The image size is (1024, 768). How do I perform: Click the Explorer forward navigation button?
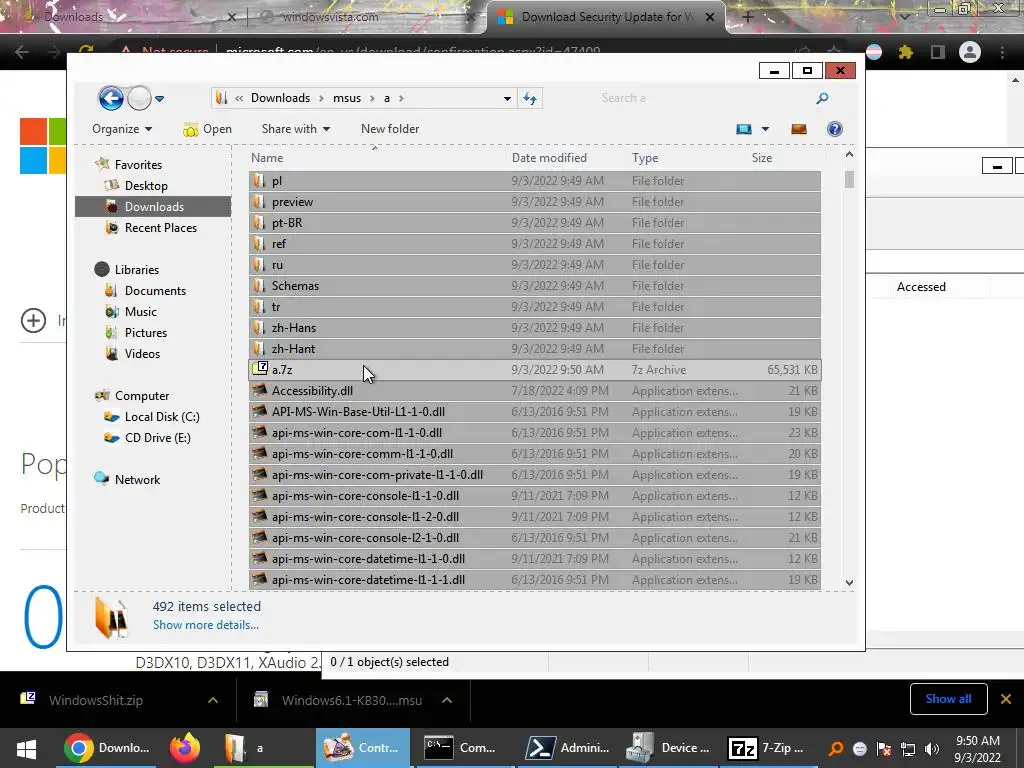pyautogui.click(x=138, y=99)
